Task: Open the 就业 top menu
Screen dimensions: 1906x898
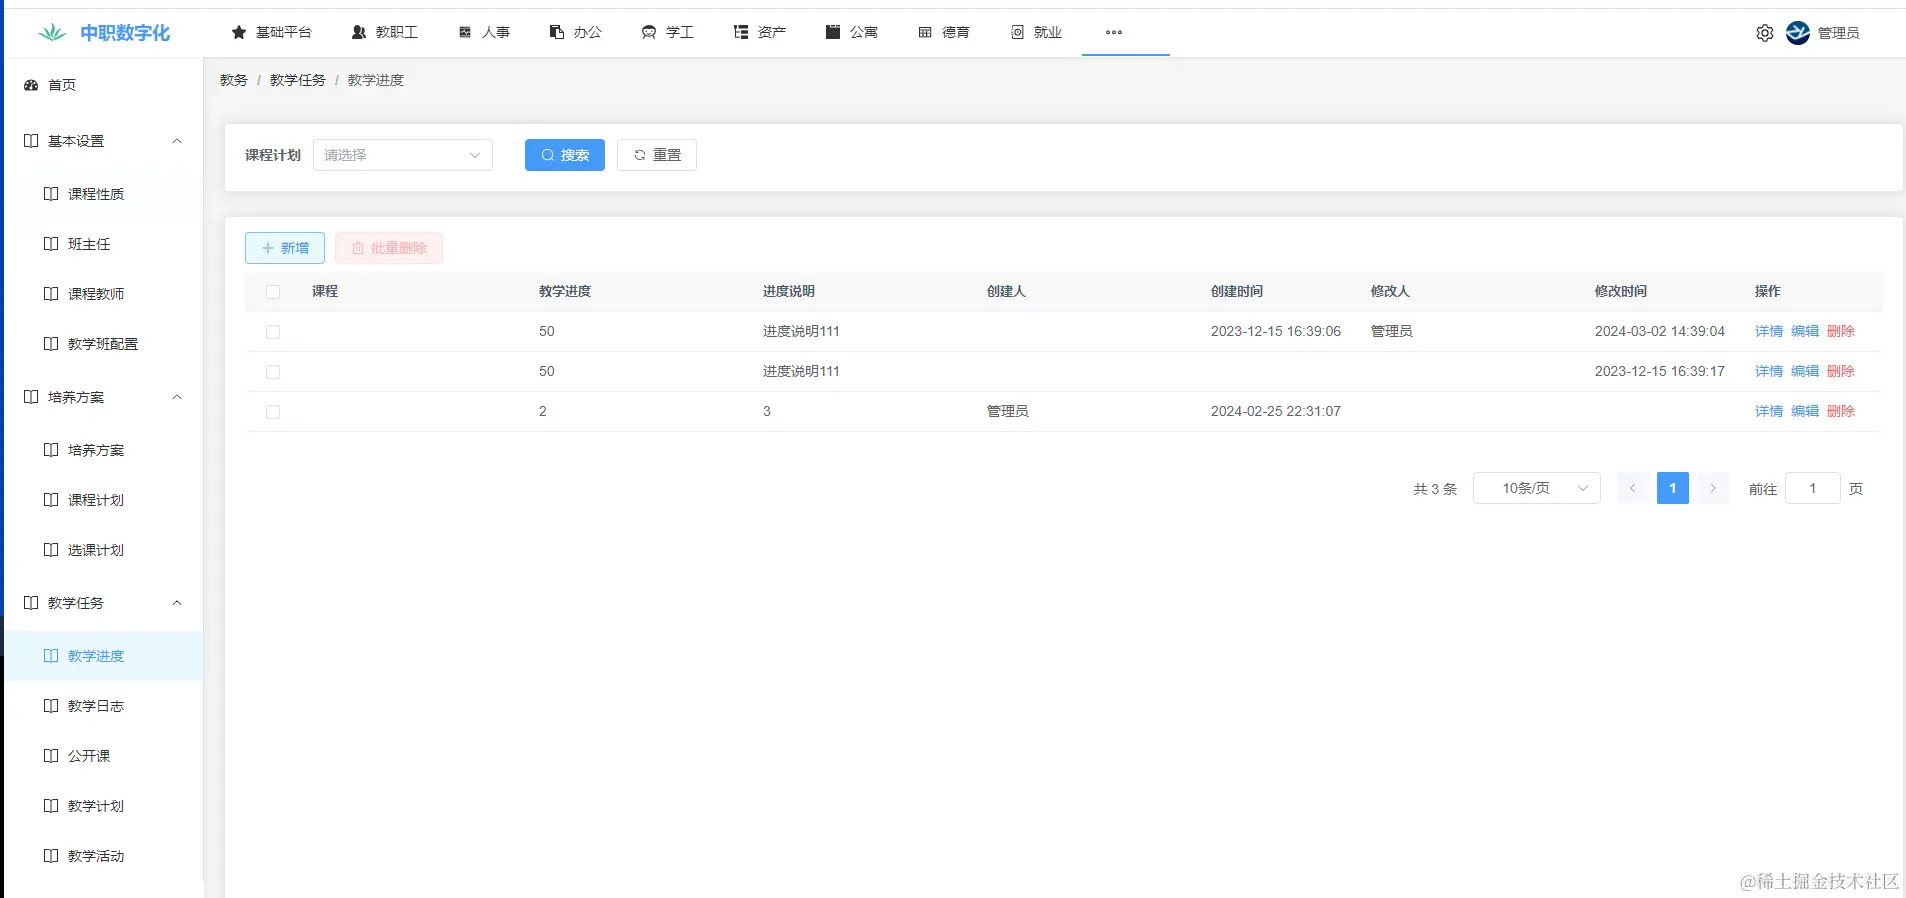Action: click(x=1036, y=32)
